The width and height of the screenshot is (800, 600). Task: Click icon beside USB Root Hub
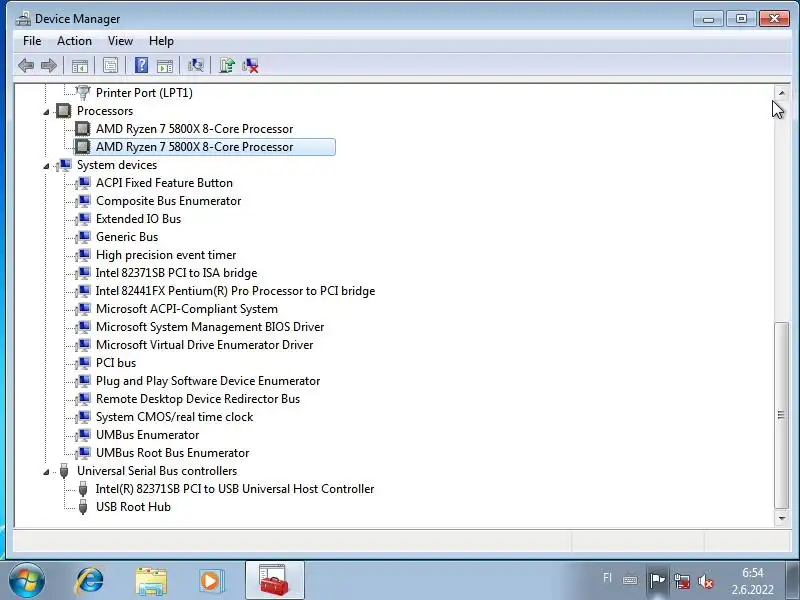[83, 507]
